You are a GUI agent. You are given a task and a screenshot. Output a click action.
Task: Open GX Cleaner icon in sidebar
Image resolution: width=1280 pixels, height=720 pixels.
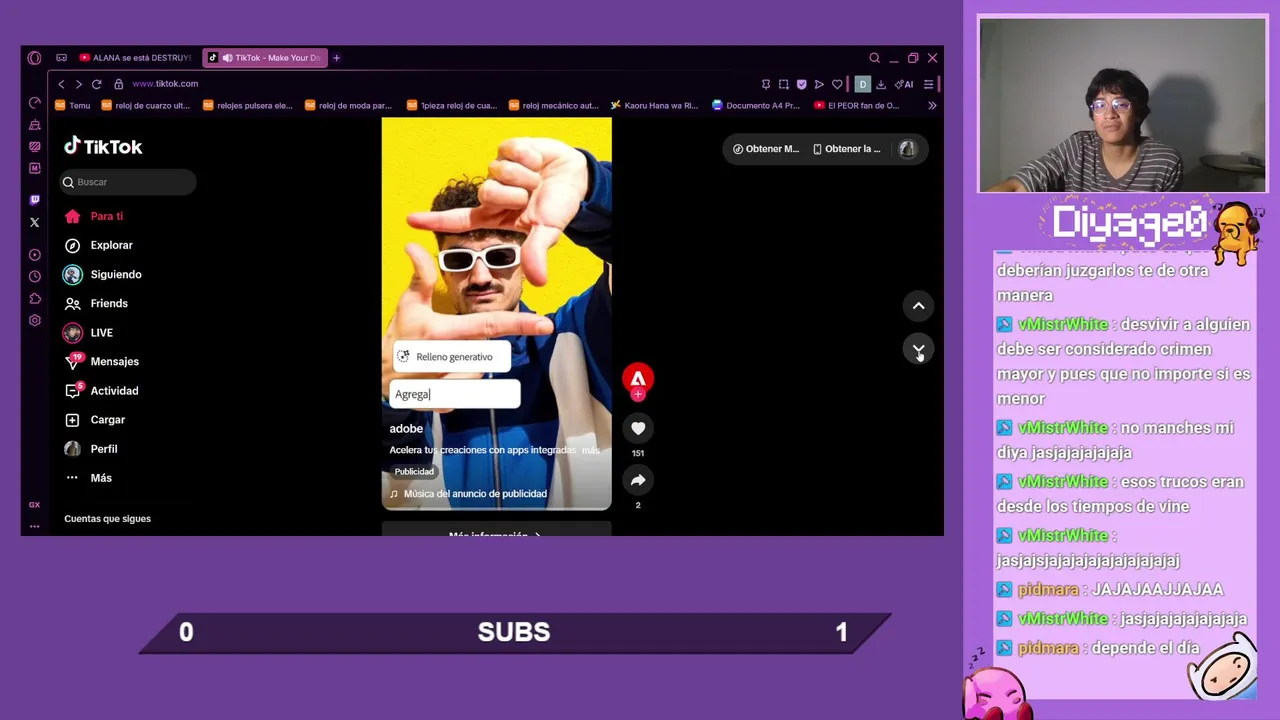click(35, 125)
